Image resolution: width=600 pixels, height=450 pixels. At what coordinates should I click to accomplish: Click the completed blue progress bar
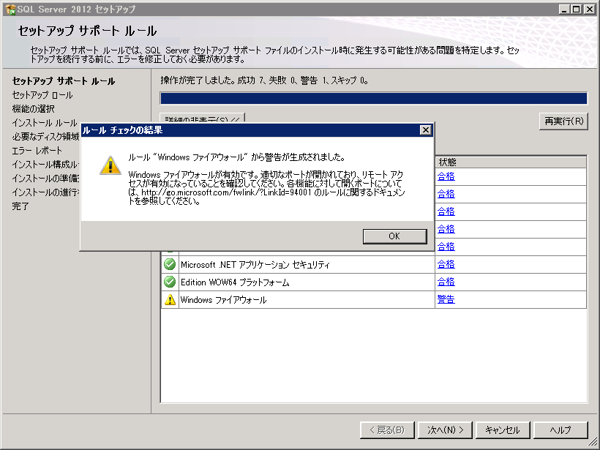[373, 98]
